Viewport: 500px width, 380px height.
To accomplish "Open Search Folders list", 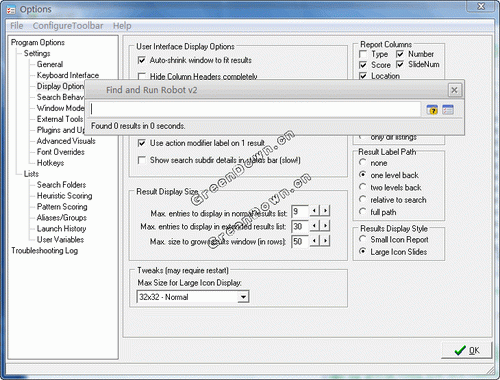I will point(61,185).
